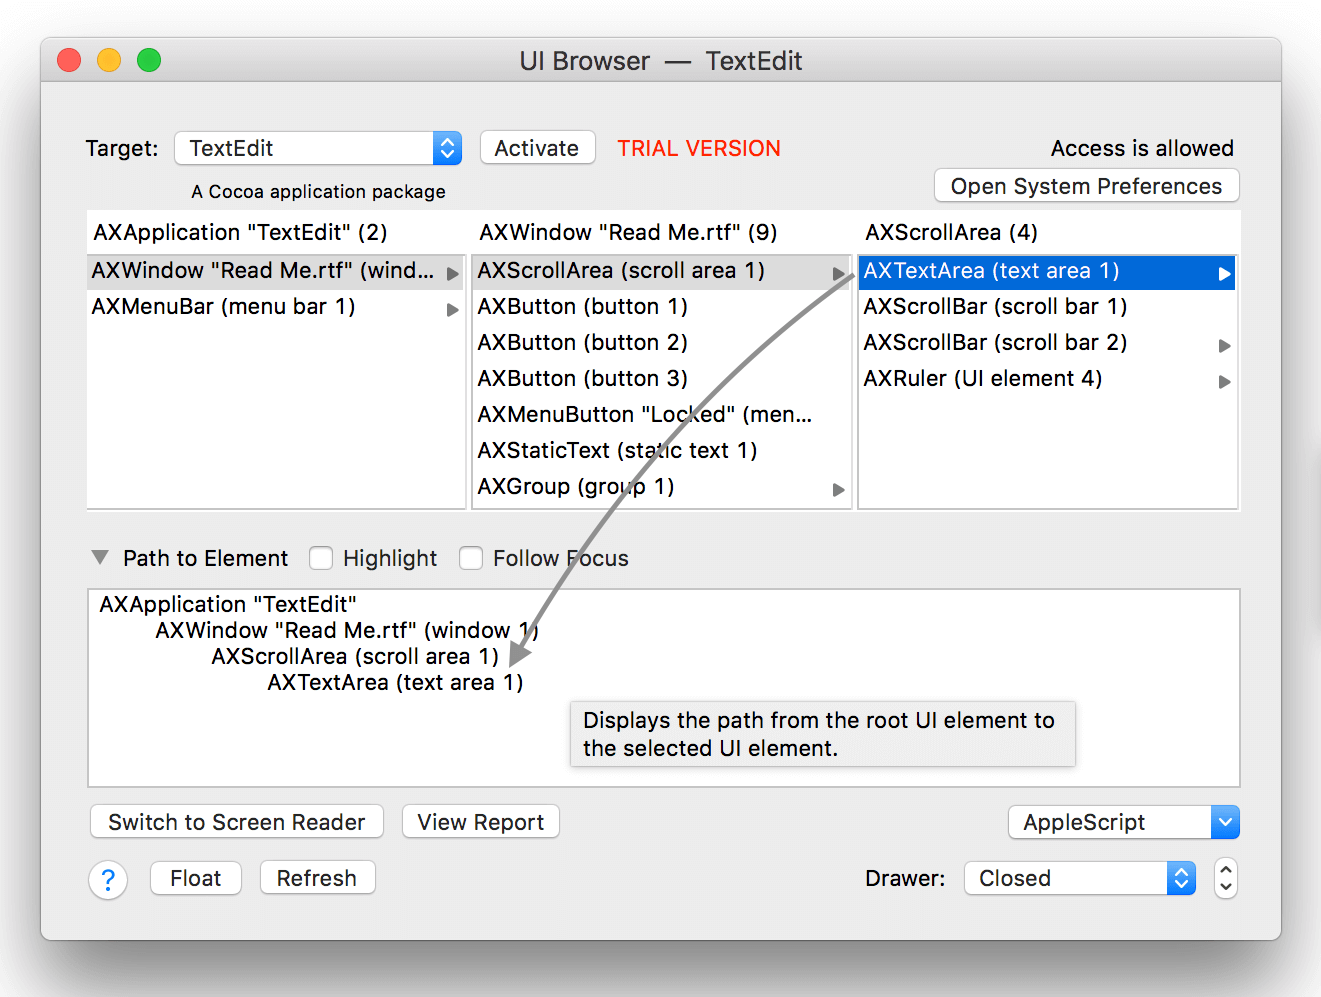Click AXTextArea (text area 1) path line
Screen dimensions: 1321x997
coord(395,682)
